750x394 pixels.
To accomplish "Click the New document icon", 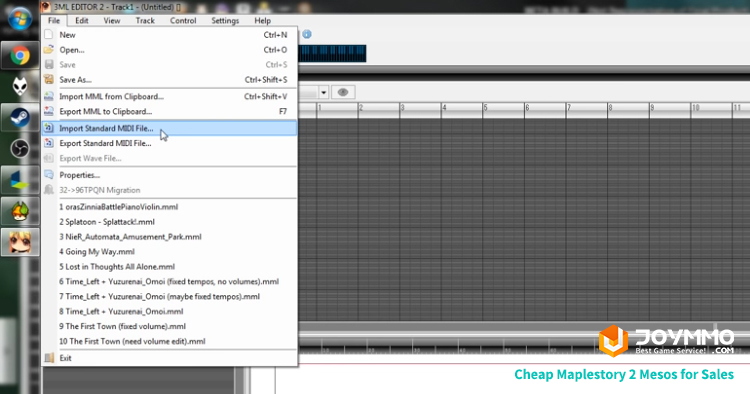I will click(x=49, y=34).
